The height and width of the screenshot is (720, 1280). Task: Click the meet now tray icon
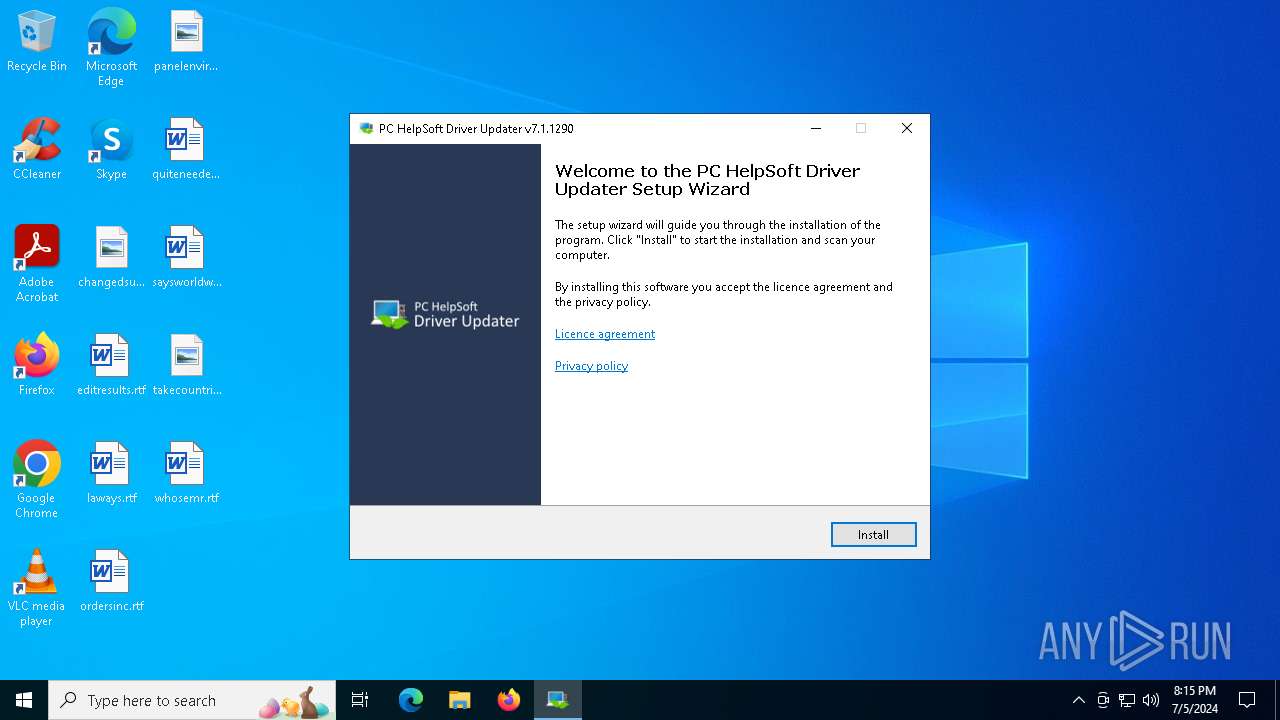(x=1103, y=700)
